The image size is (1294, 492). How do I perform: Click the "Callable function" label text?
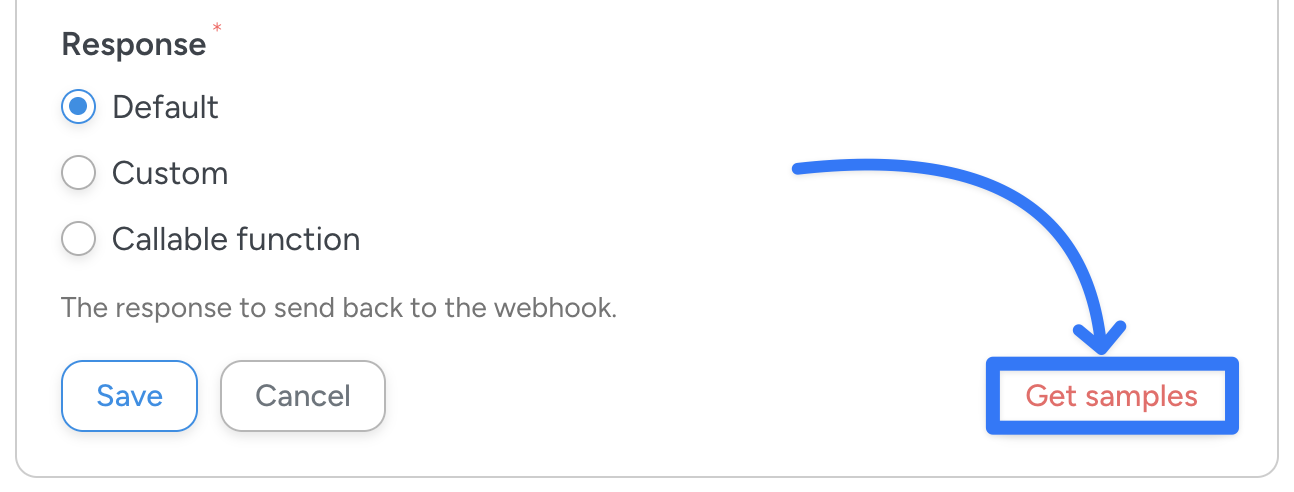236,239
